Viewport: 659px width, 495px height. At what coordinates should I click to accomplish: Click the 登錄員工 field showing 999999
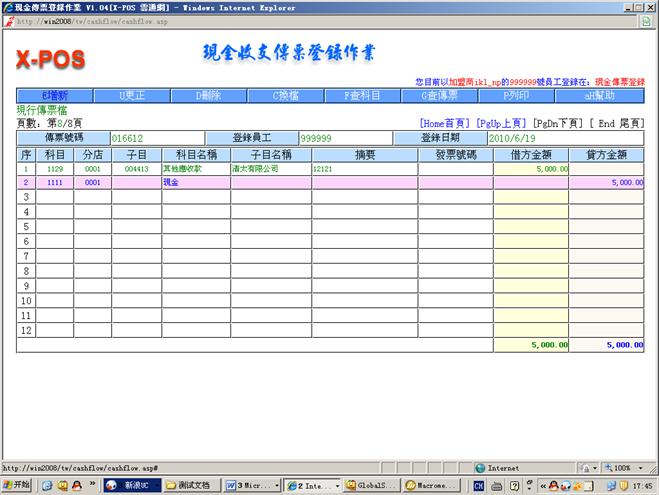[345, 139]
